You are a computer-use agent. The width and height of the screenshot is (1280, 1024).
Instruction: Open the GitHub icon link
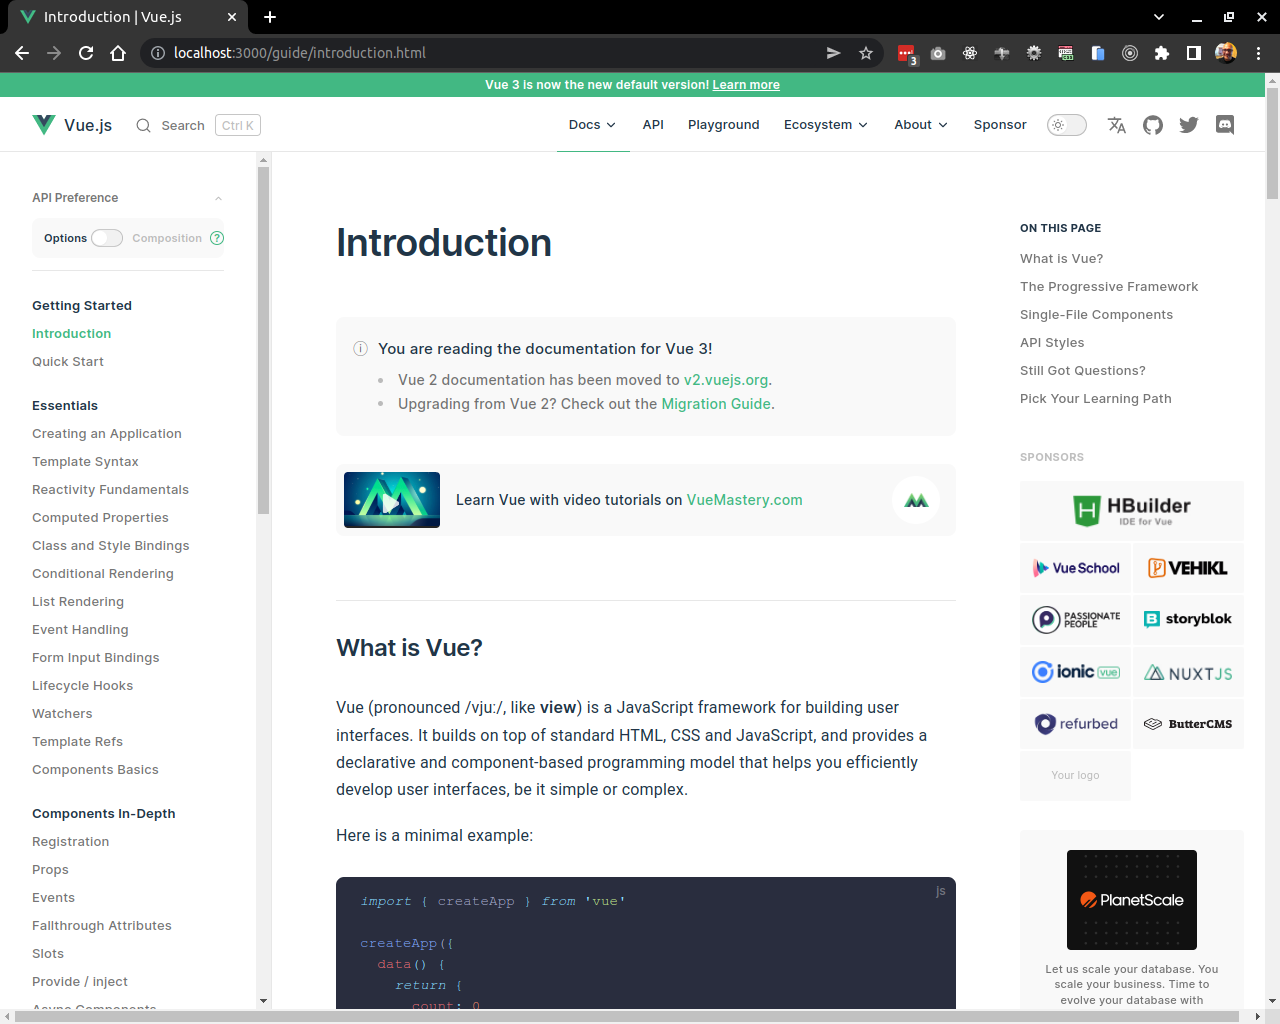pos(1153,125)
